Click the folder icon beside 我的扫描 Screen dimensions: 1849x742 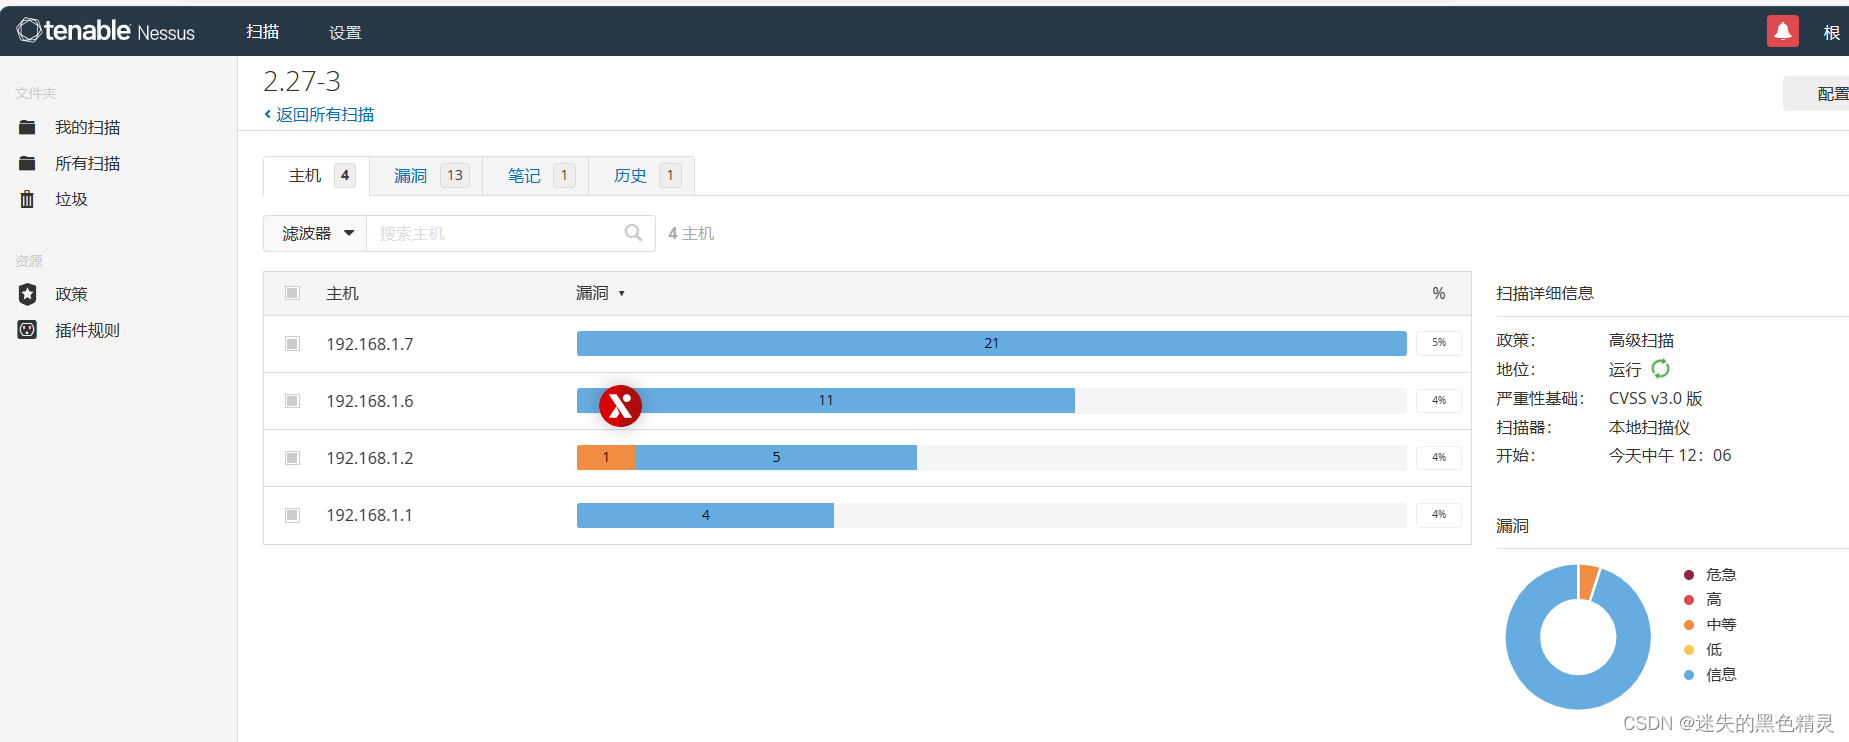(x=27, y=127)
